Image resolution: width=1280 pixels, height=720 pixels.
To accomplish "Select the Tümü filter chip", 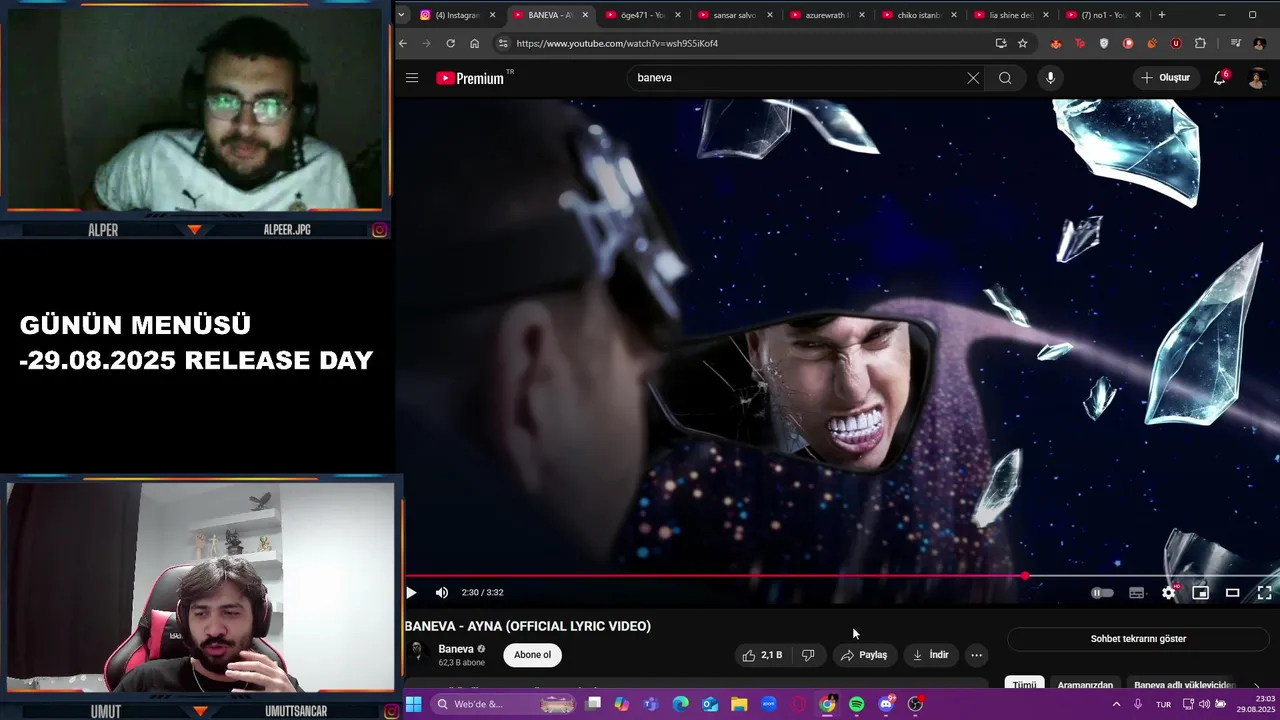I will pos(1024,685).
